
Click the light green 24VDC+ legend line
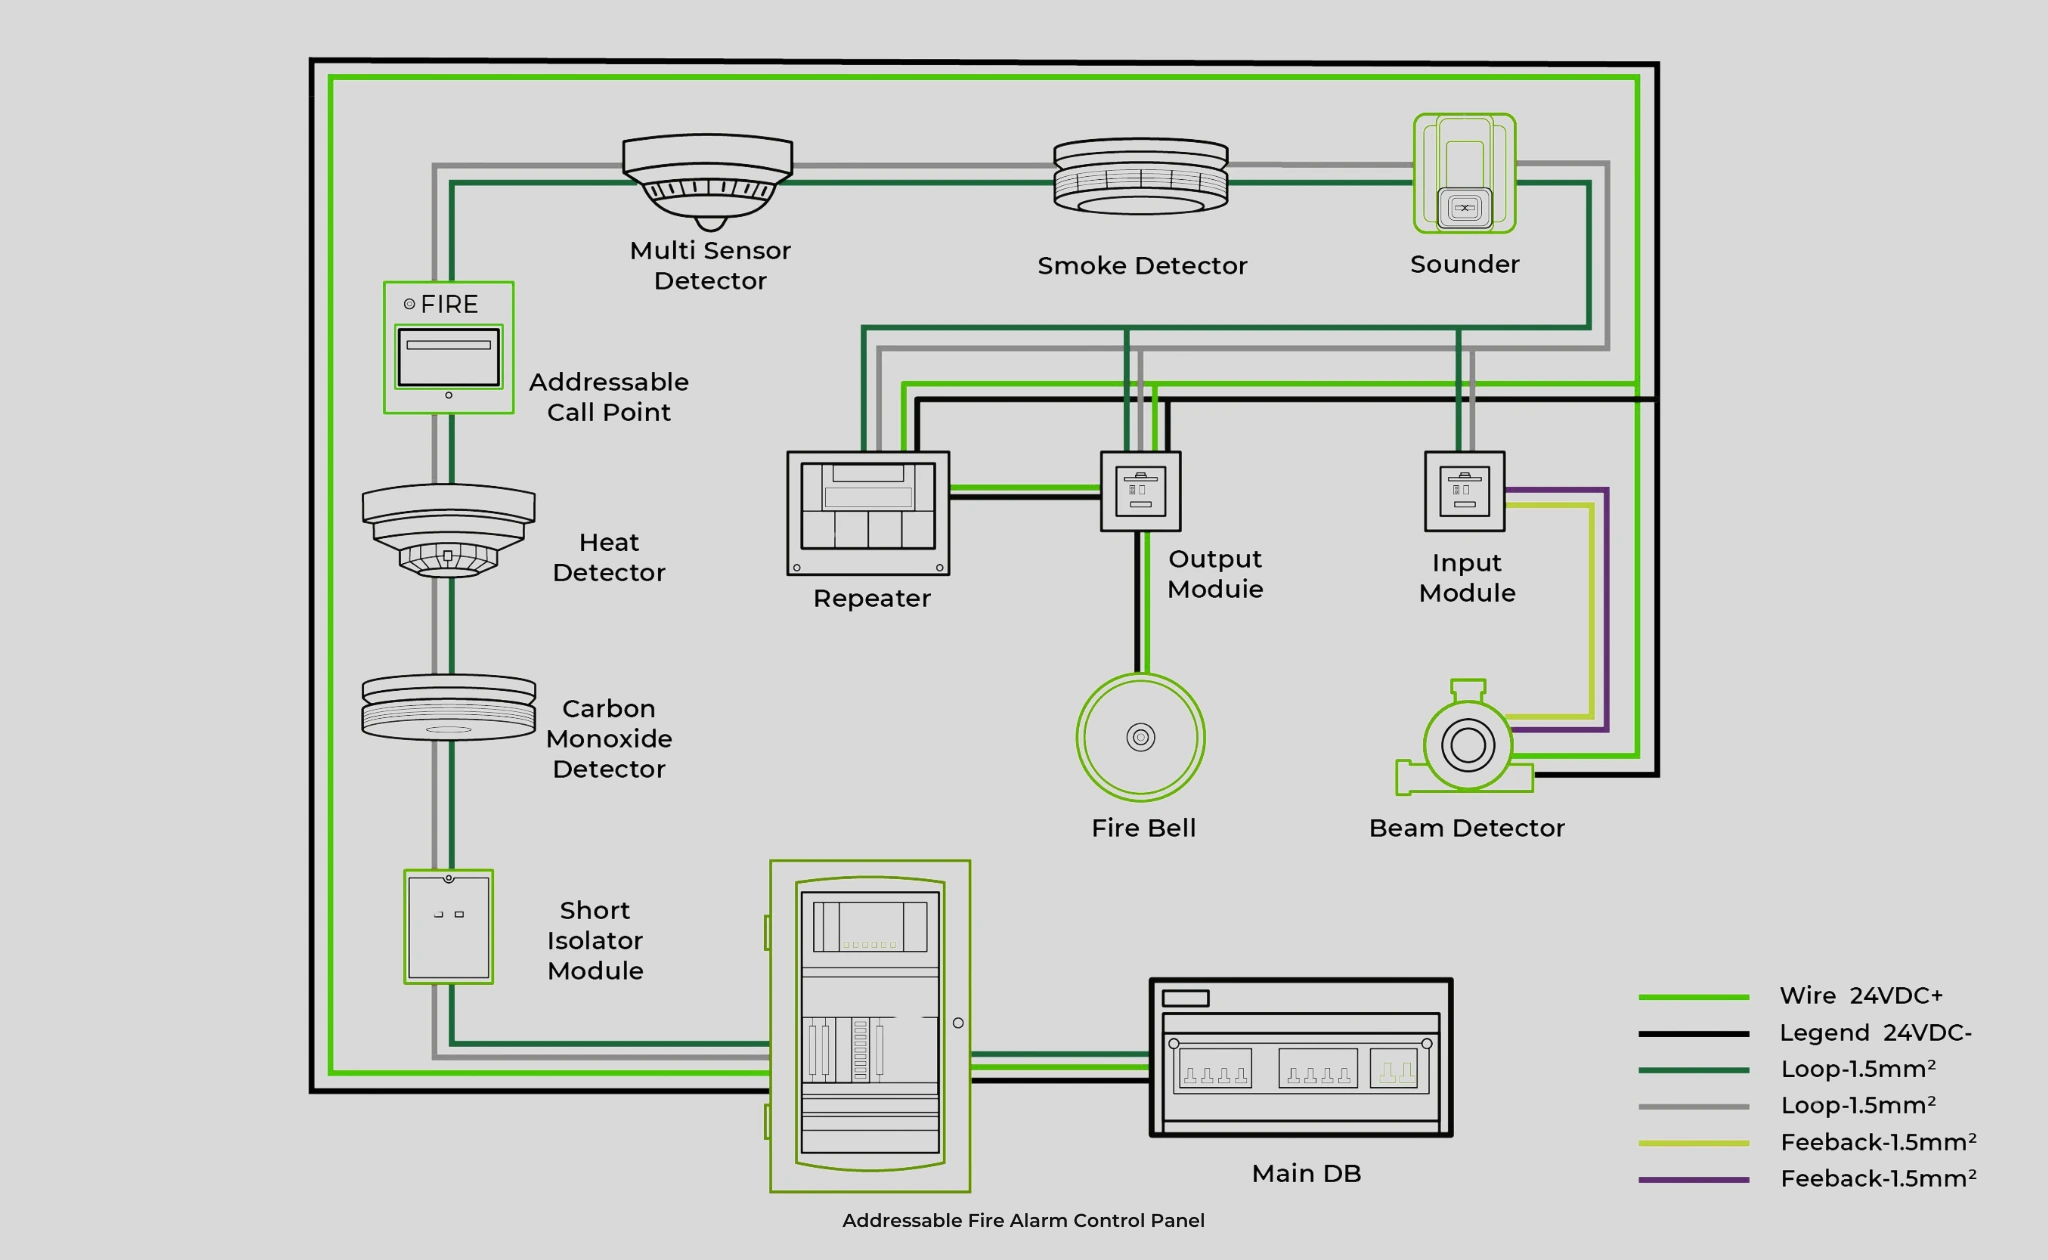(x=1694, y=997)
